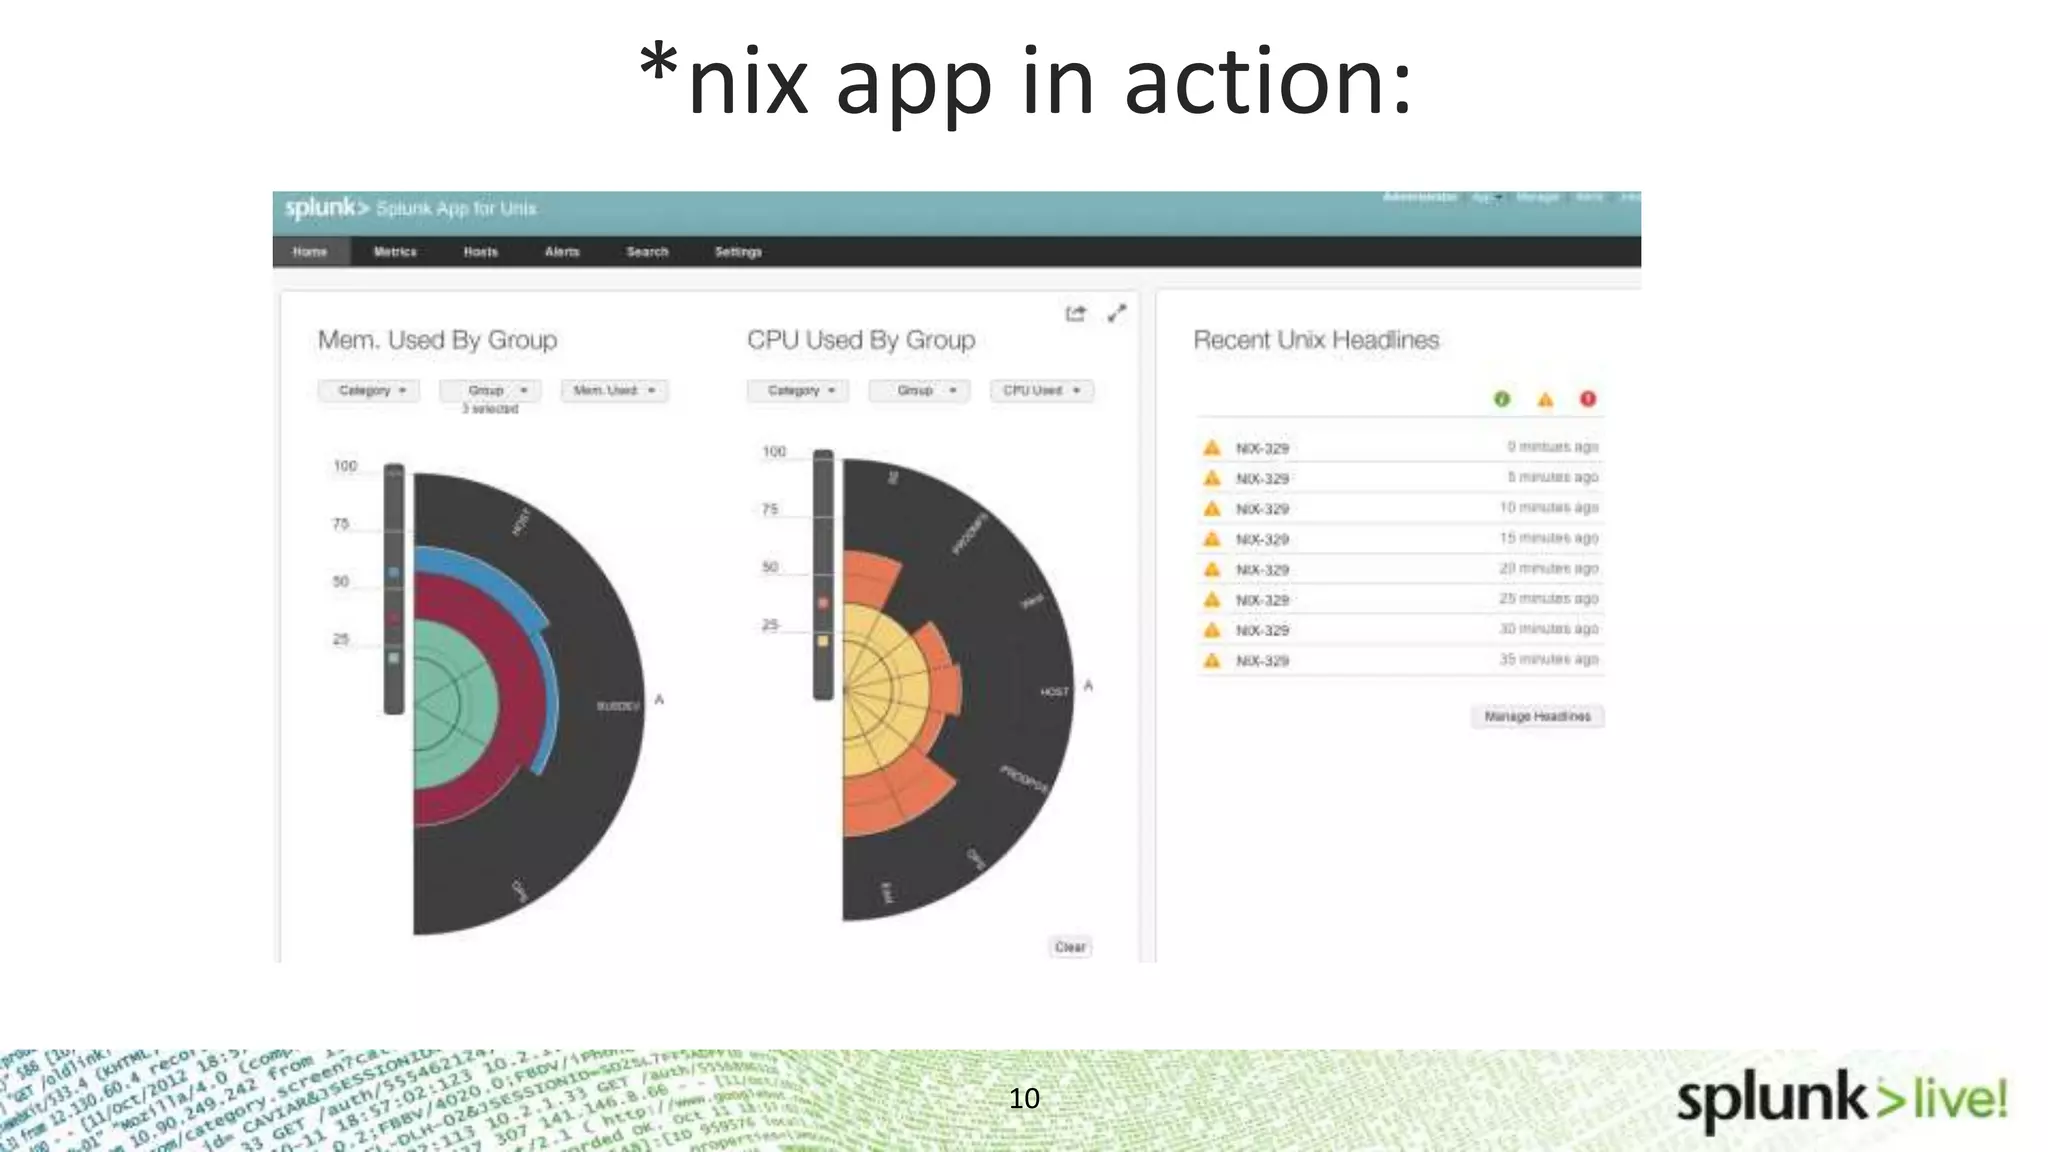Click the Splunk logo in header

tap(327, 208)
